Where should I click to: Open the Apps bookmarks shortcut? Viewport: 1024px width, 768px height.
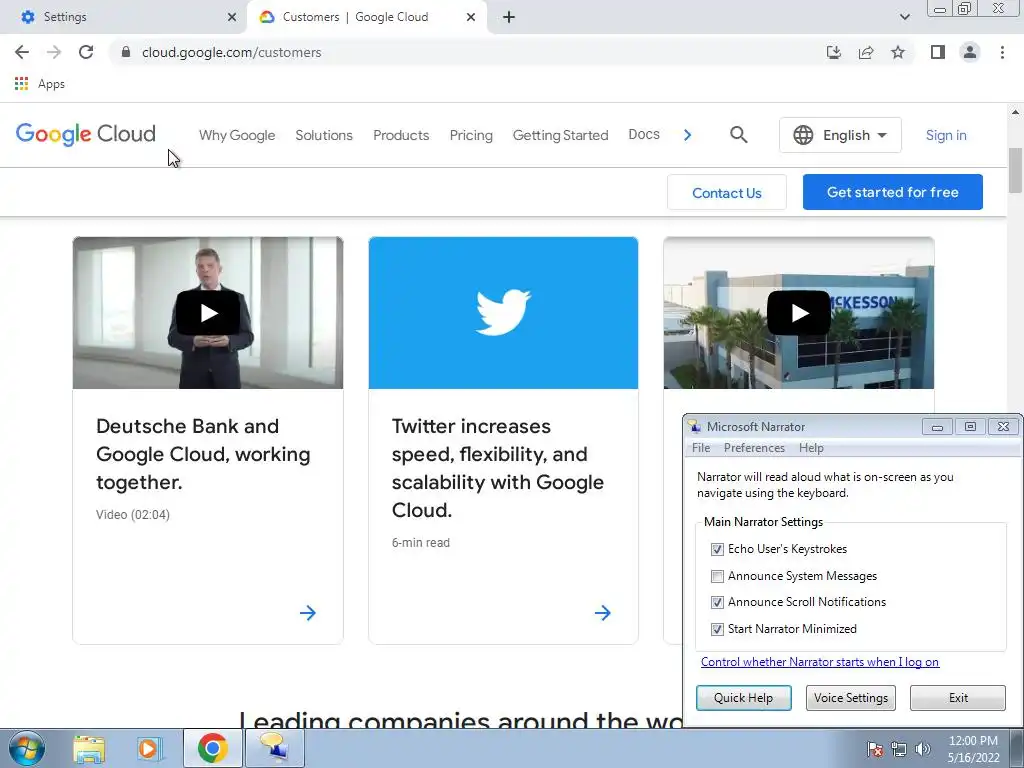coord(40,84)
